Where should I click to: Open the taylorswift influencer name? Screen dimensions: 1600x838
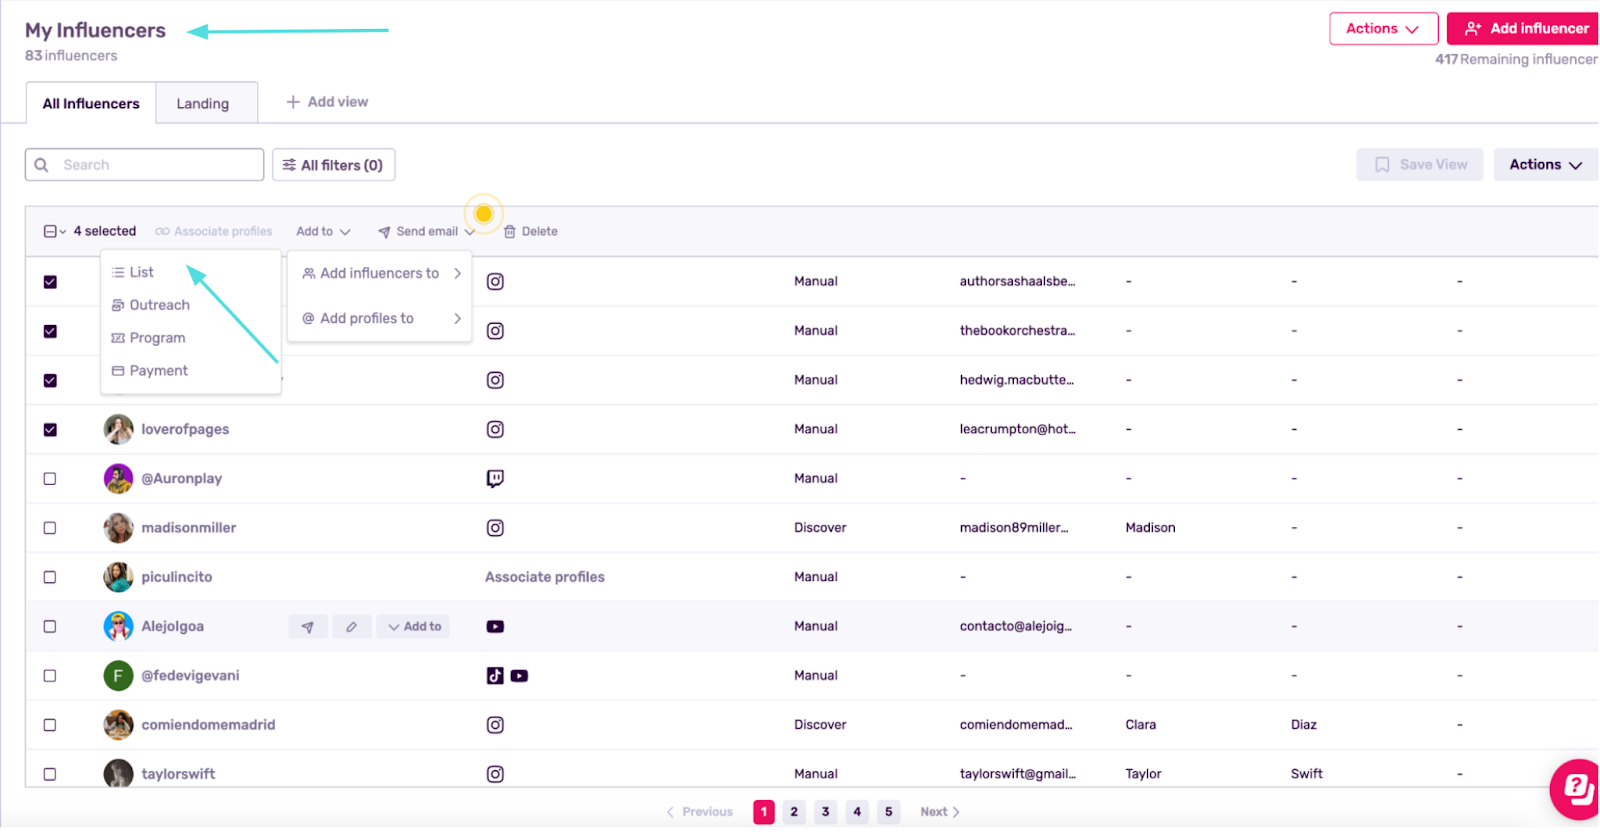pos(178,774)
